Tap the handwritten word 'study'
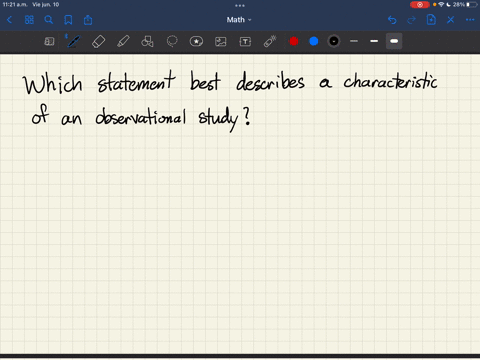Image resolution: width=480 pixels, height=360 pixels. [x=218, y=119]
